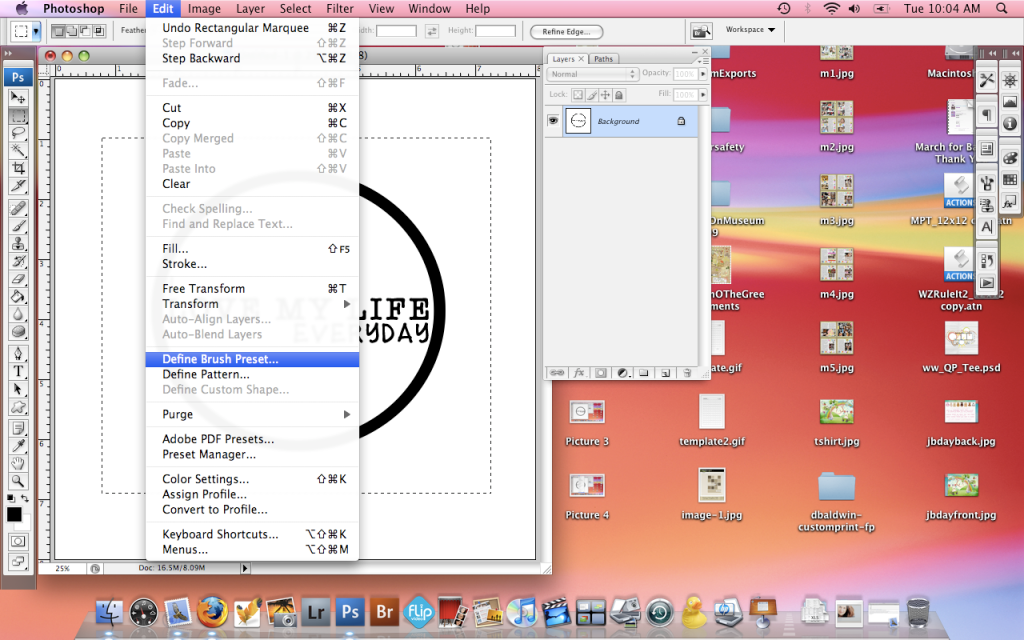This screenshot has width=1024, height=640.
Task: Click the Delete layer trash icon
Action: pyautogui.click(x=687, y=373)
